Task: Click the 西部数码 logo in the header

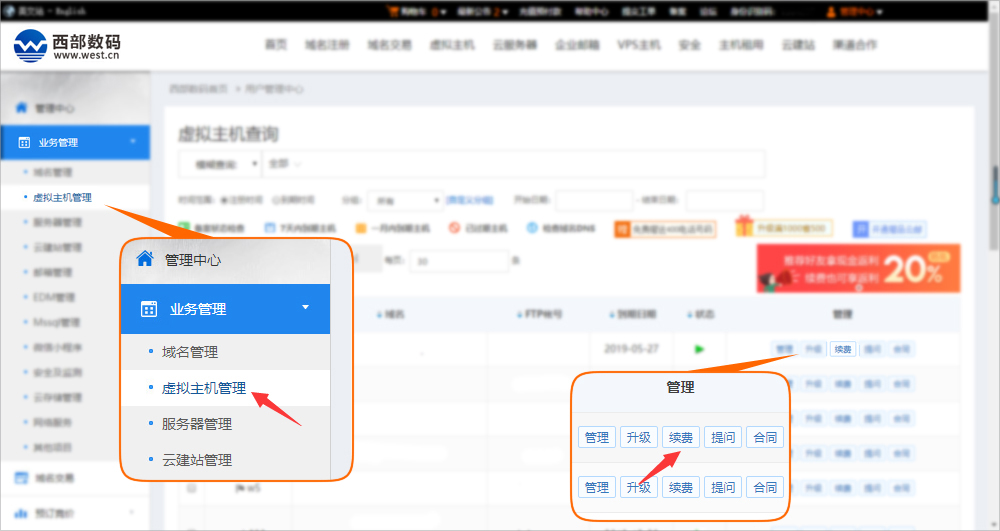Action: click(x=68, y=45)
